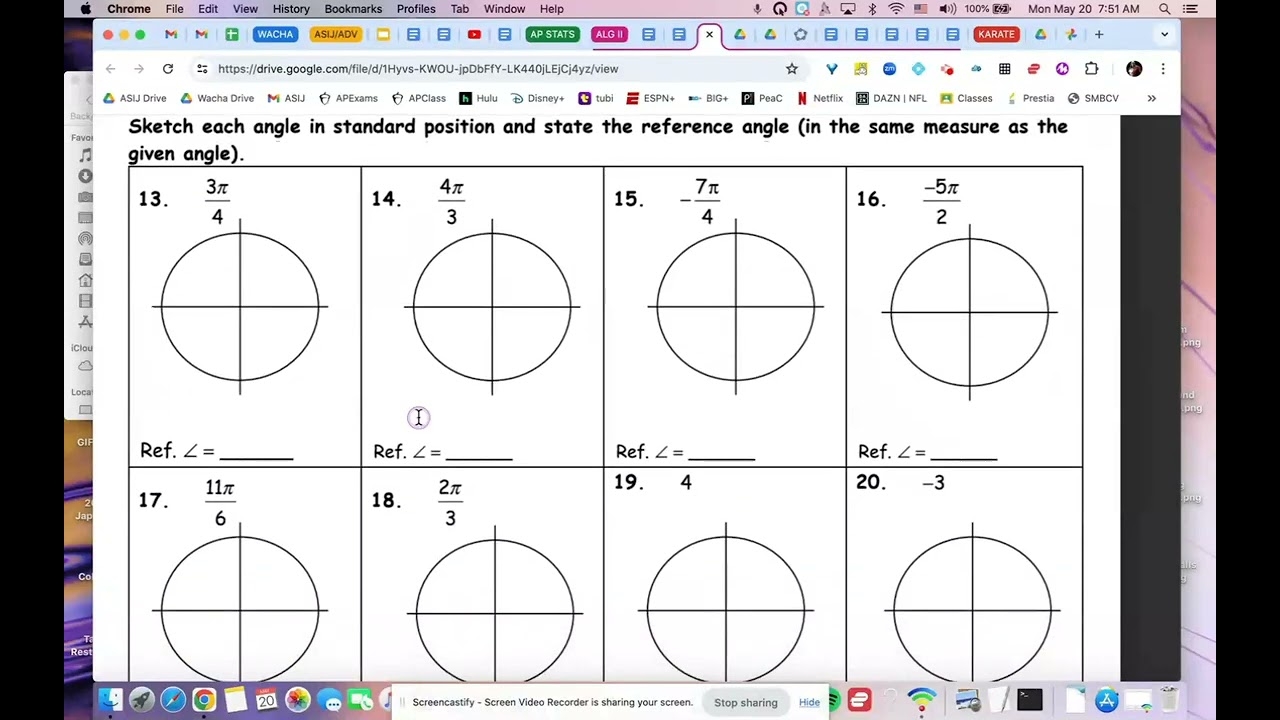This screenshot has width=1280, height=720.
Task: Click the back navigation arrow
Action: (x=110, y=69)
